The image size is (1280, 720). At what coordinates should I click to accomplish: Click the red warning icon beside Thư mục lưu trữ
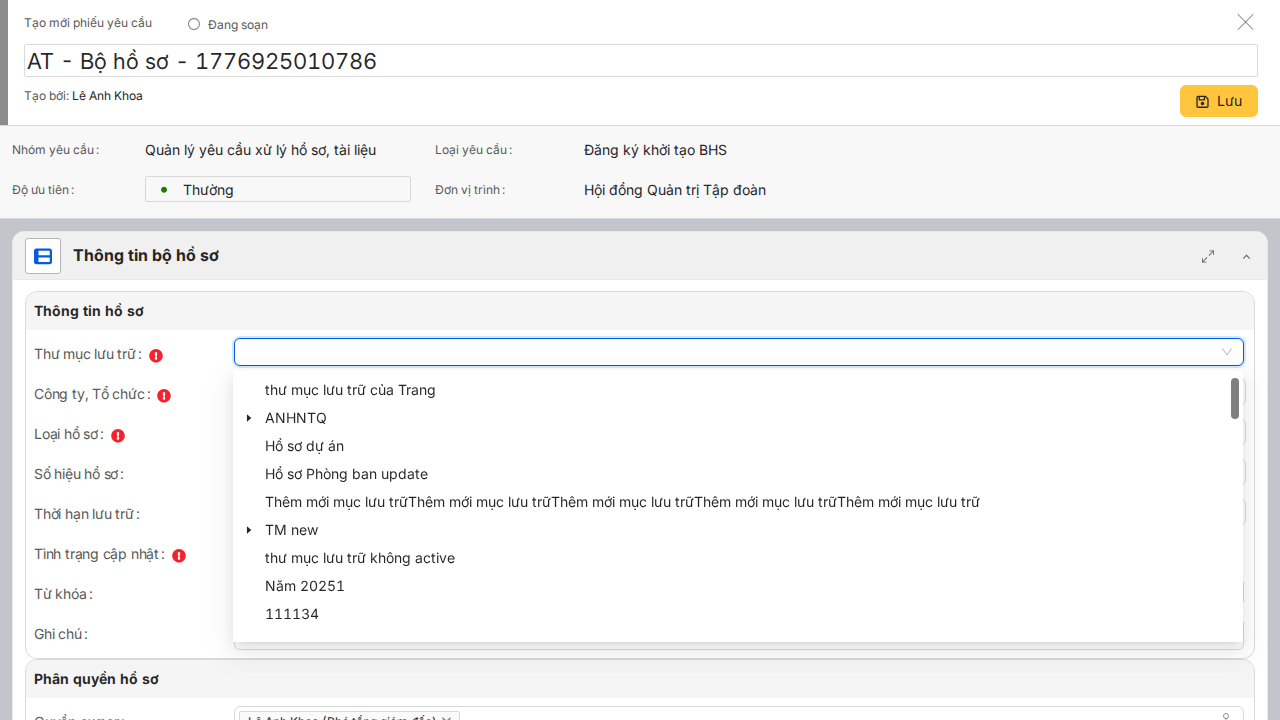tap(156, 355)
